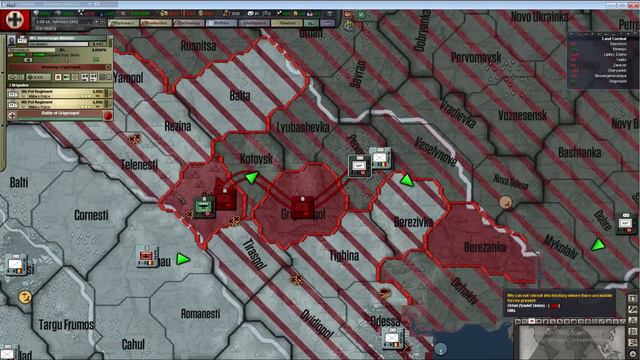Click the red alert icon right of top tabs

click(348, 15)
